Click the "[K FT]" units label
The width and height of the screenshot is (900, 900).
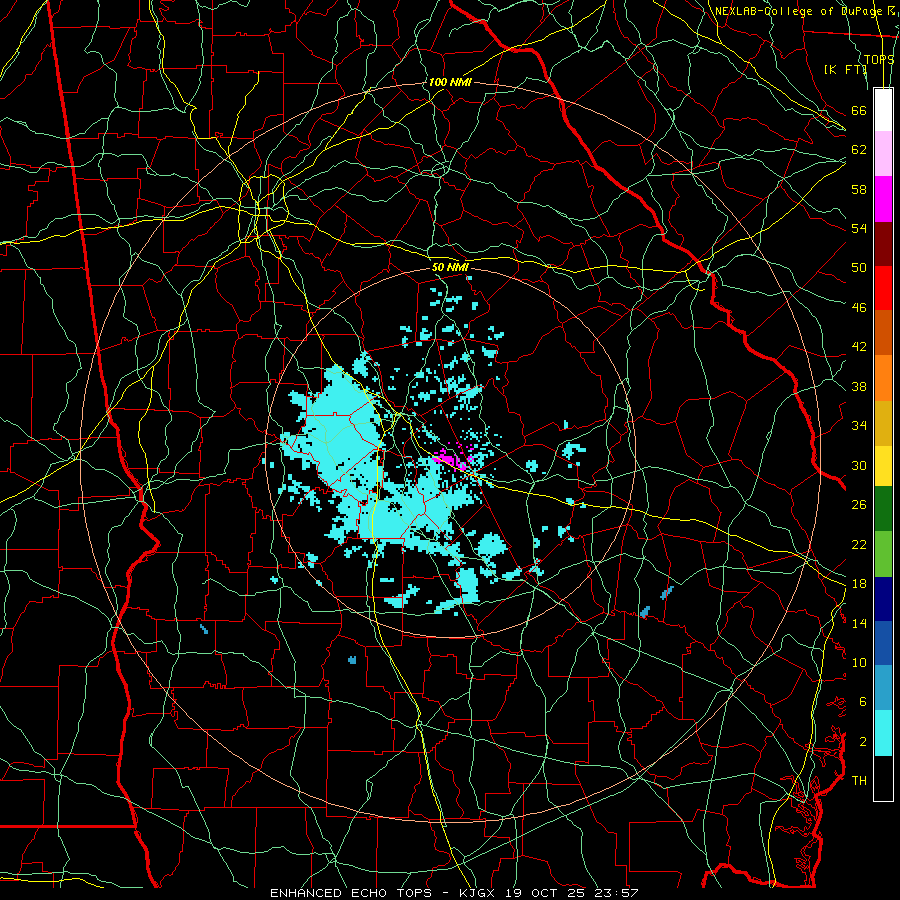tap(845, 69)
